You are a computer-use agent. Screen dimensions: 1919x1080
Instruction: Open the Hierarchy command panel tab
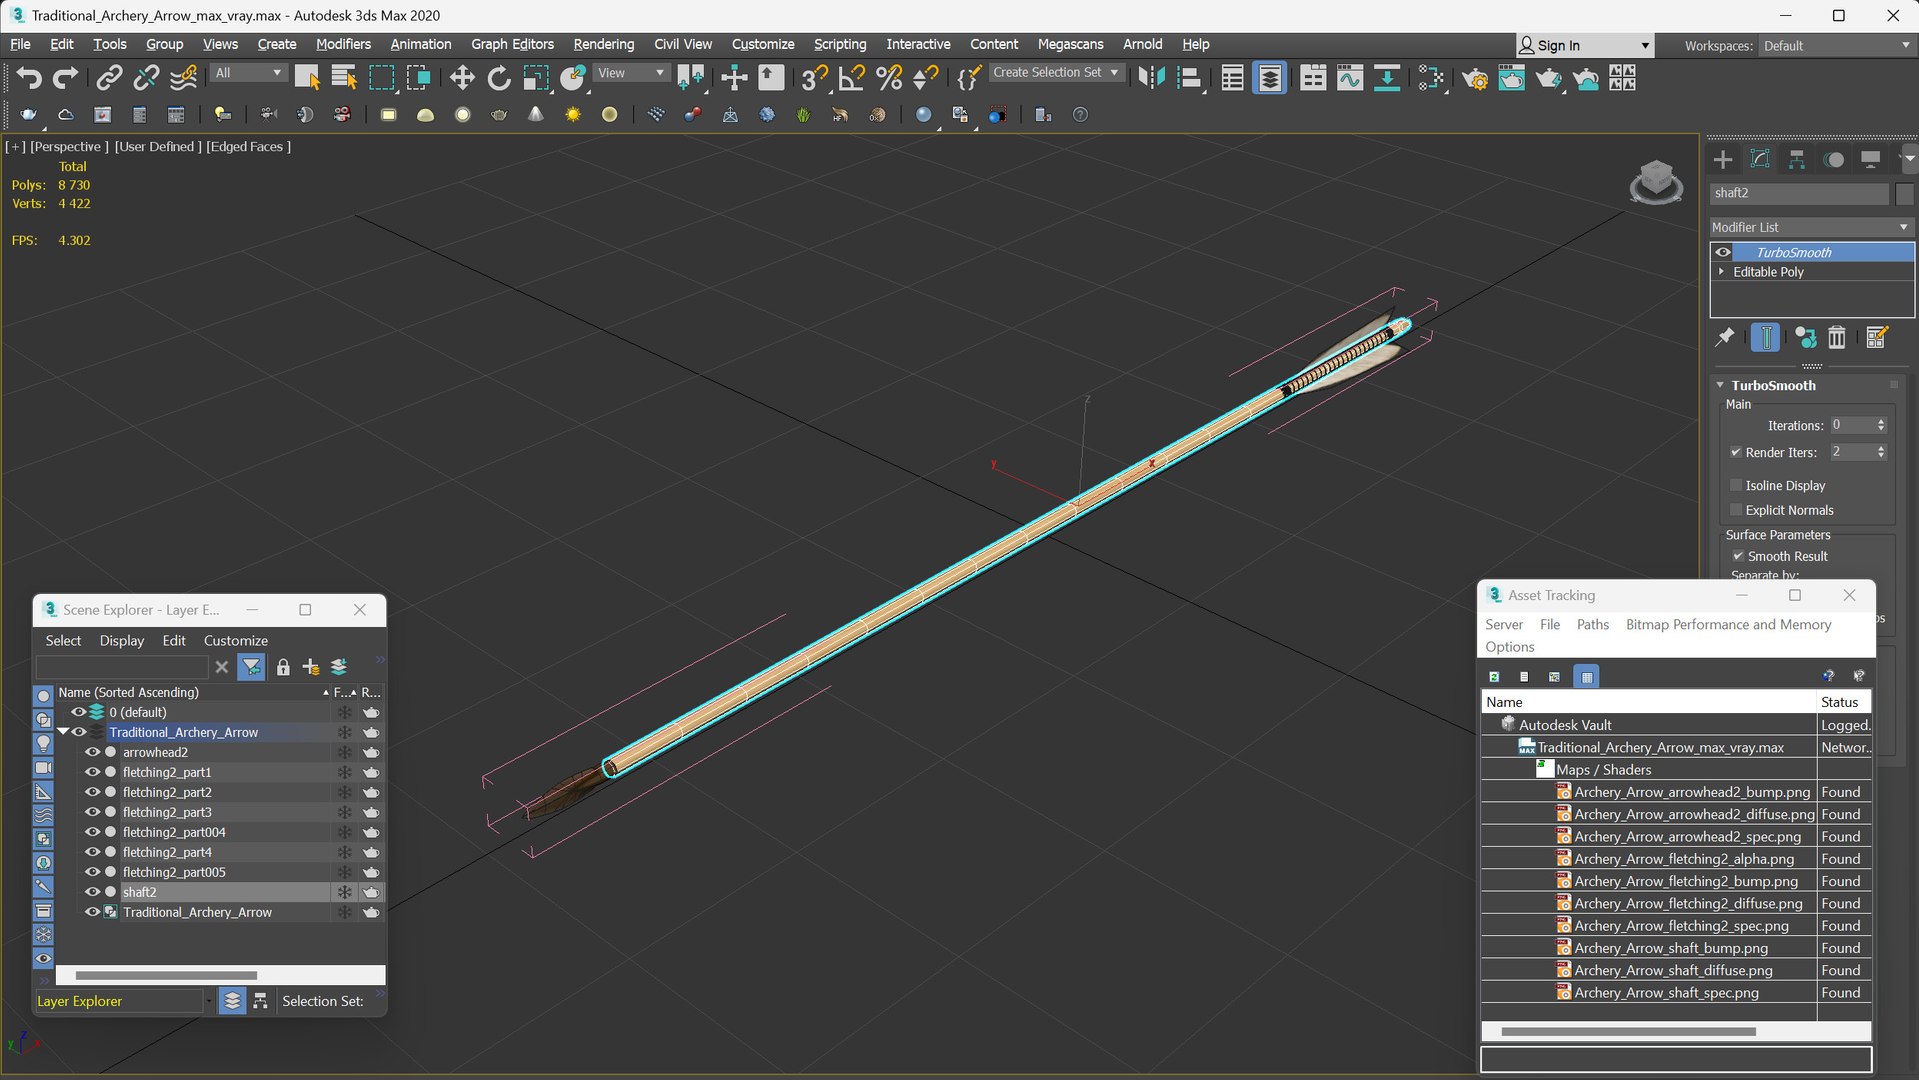[x=1796, y=159]
